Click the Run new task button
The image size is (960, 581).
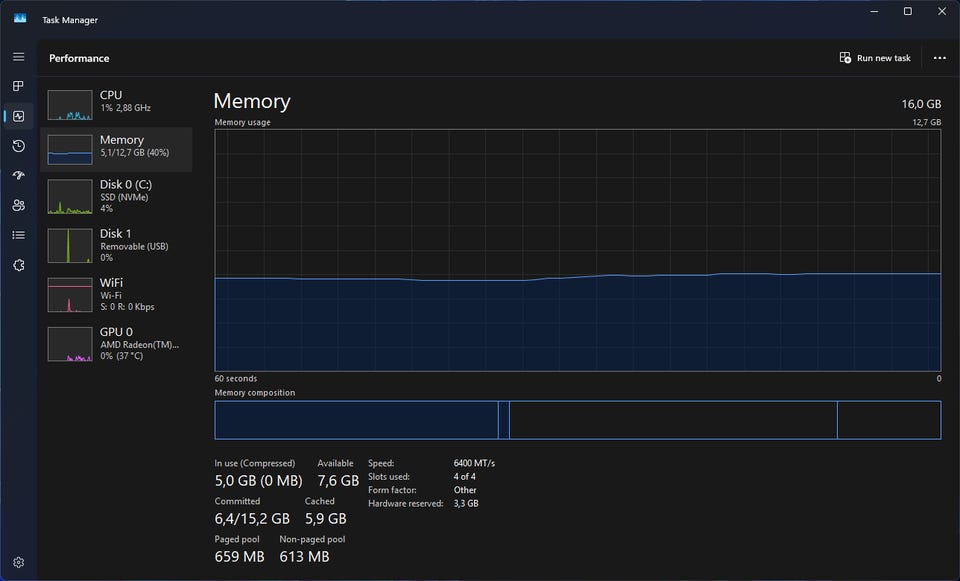pyautogui.click(x=875, y=58)
